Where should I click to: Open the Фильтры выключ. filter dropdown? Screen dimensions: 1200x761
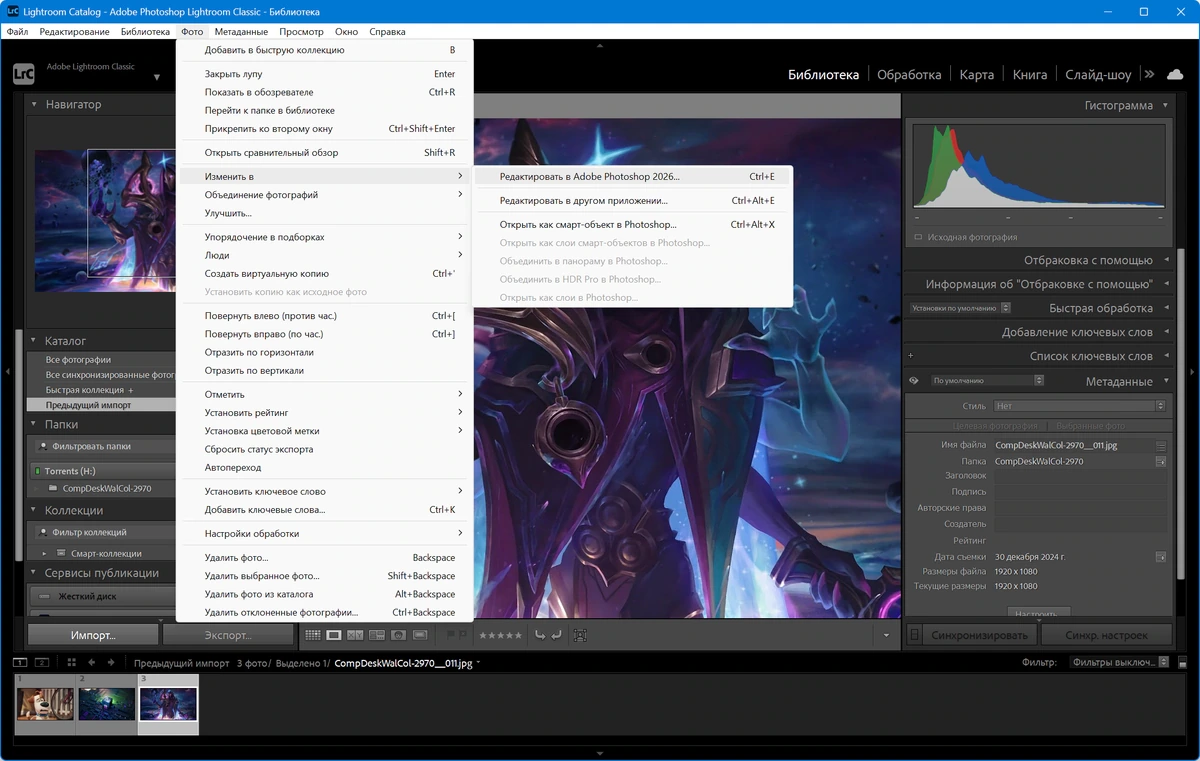pyautogui.click(x=1119, y=662)
